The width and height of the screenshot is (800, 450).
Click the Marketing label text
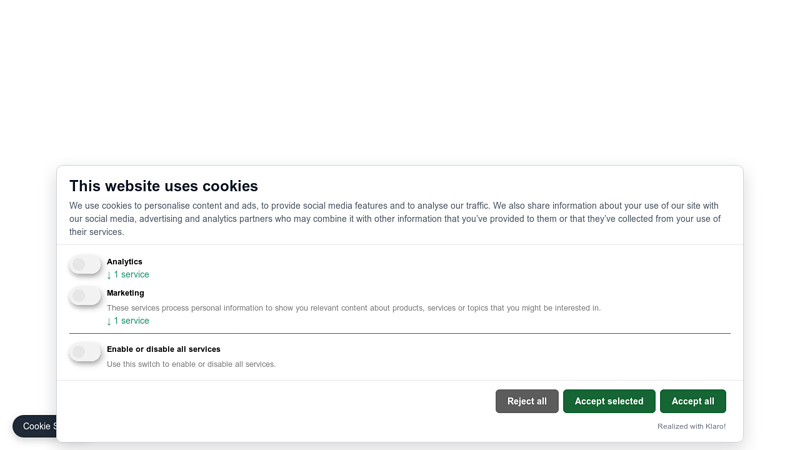coord(126,293)
